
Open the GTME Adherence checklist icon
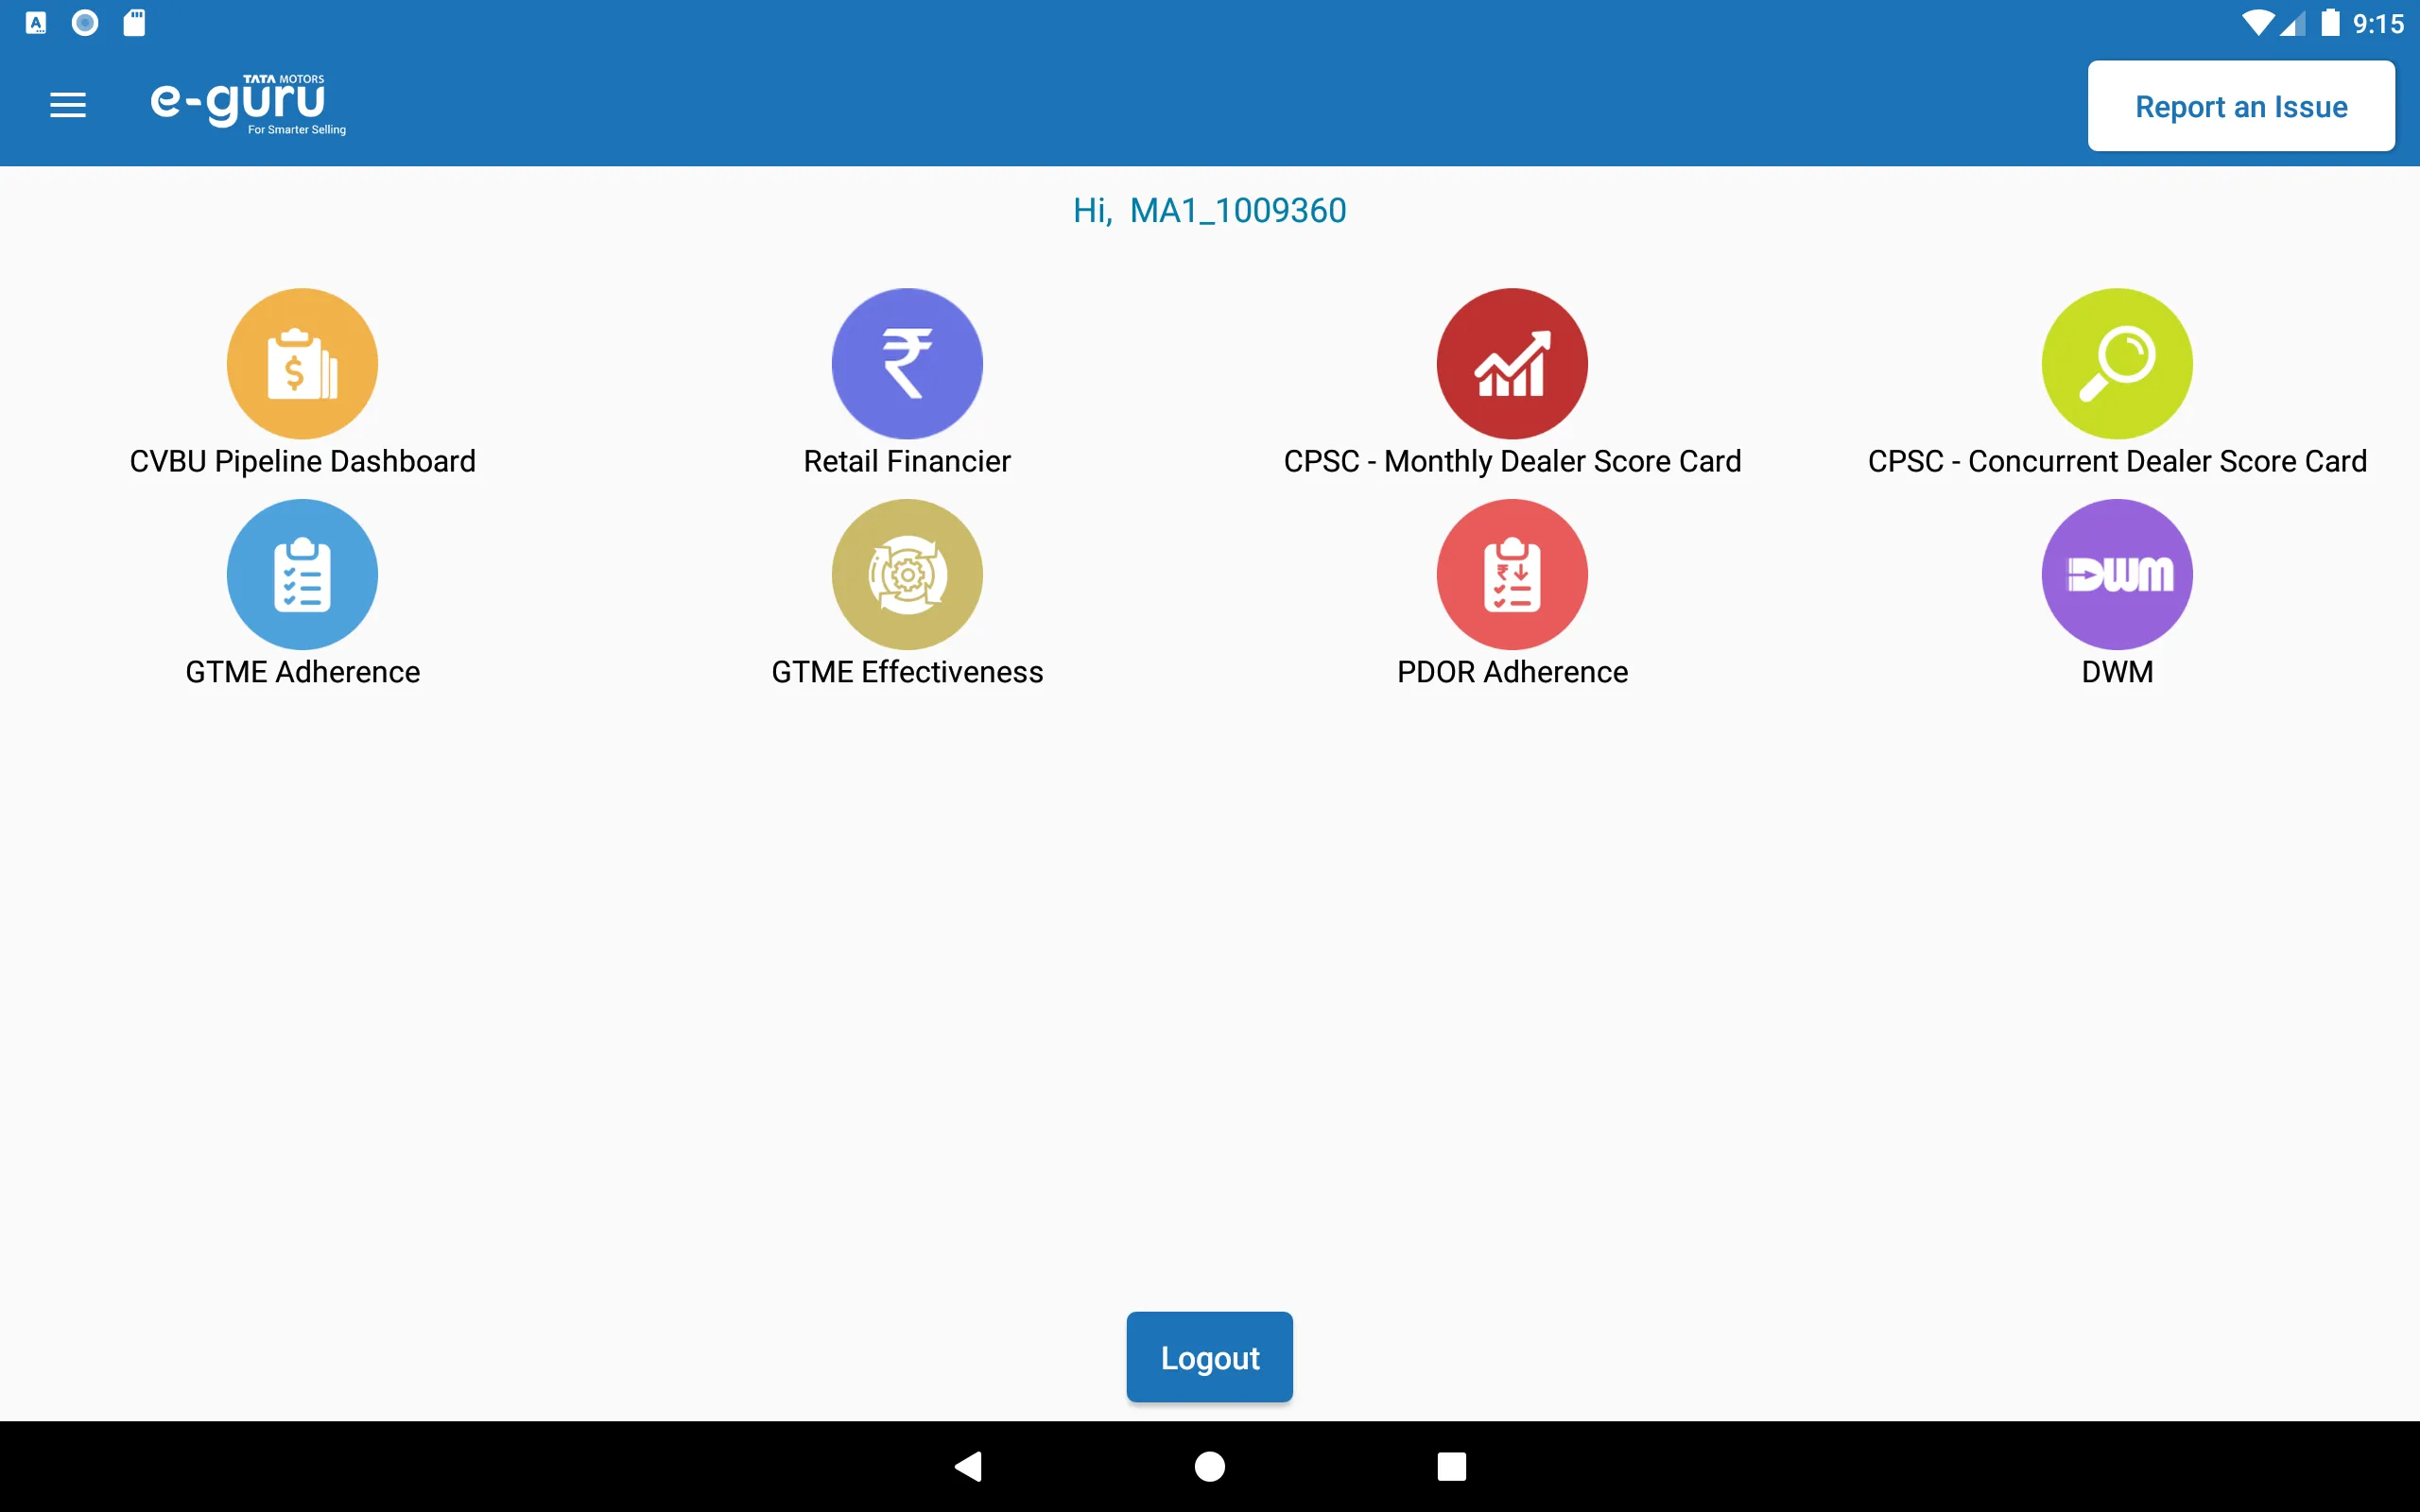[302, 574]
